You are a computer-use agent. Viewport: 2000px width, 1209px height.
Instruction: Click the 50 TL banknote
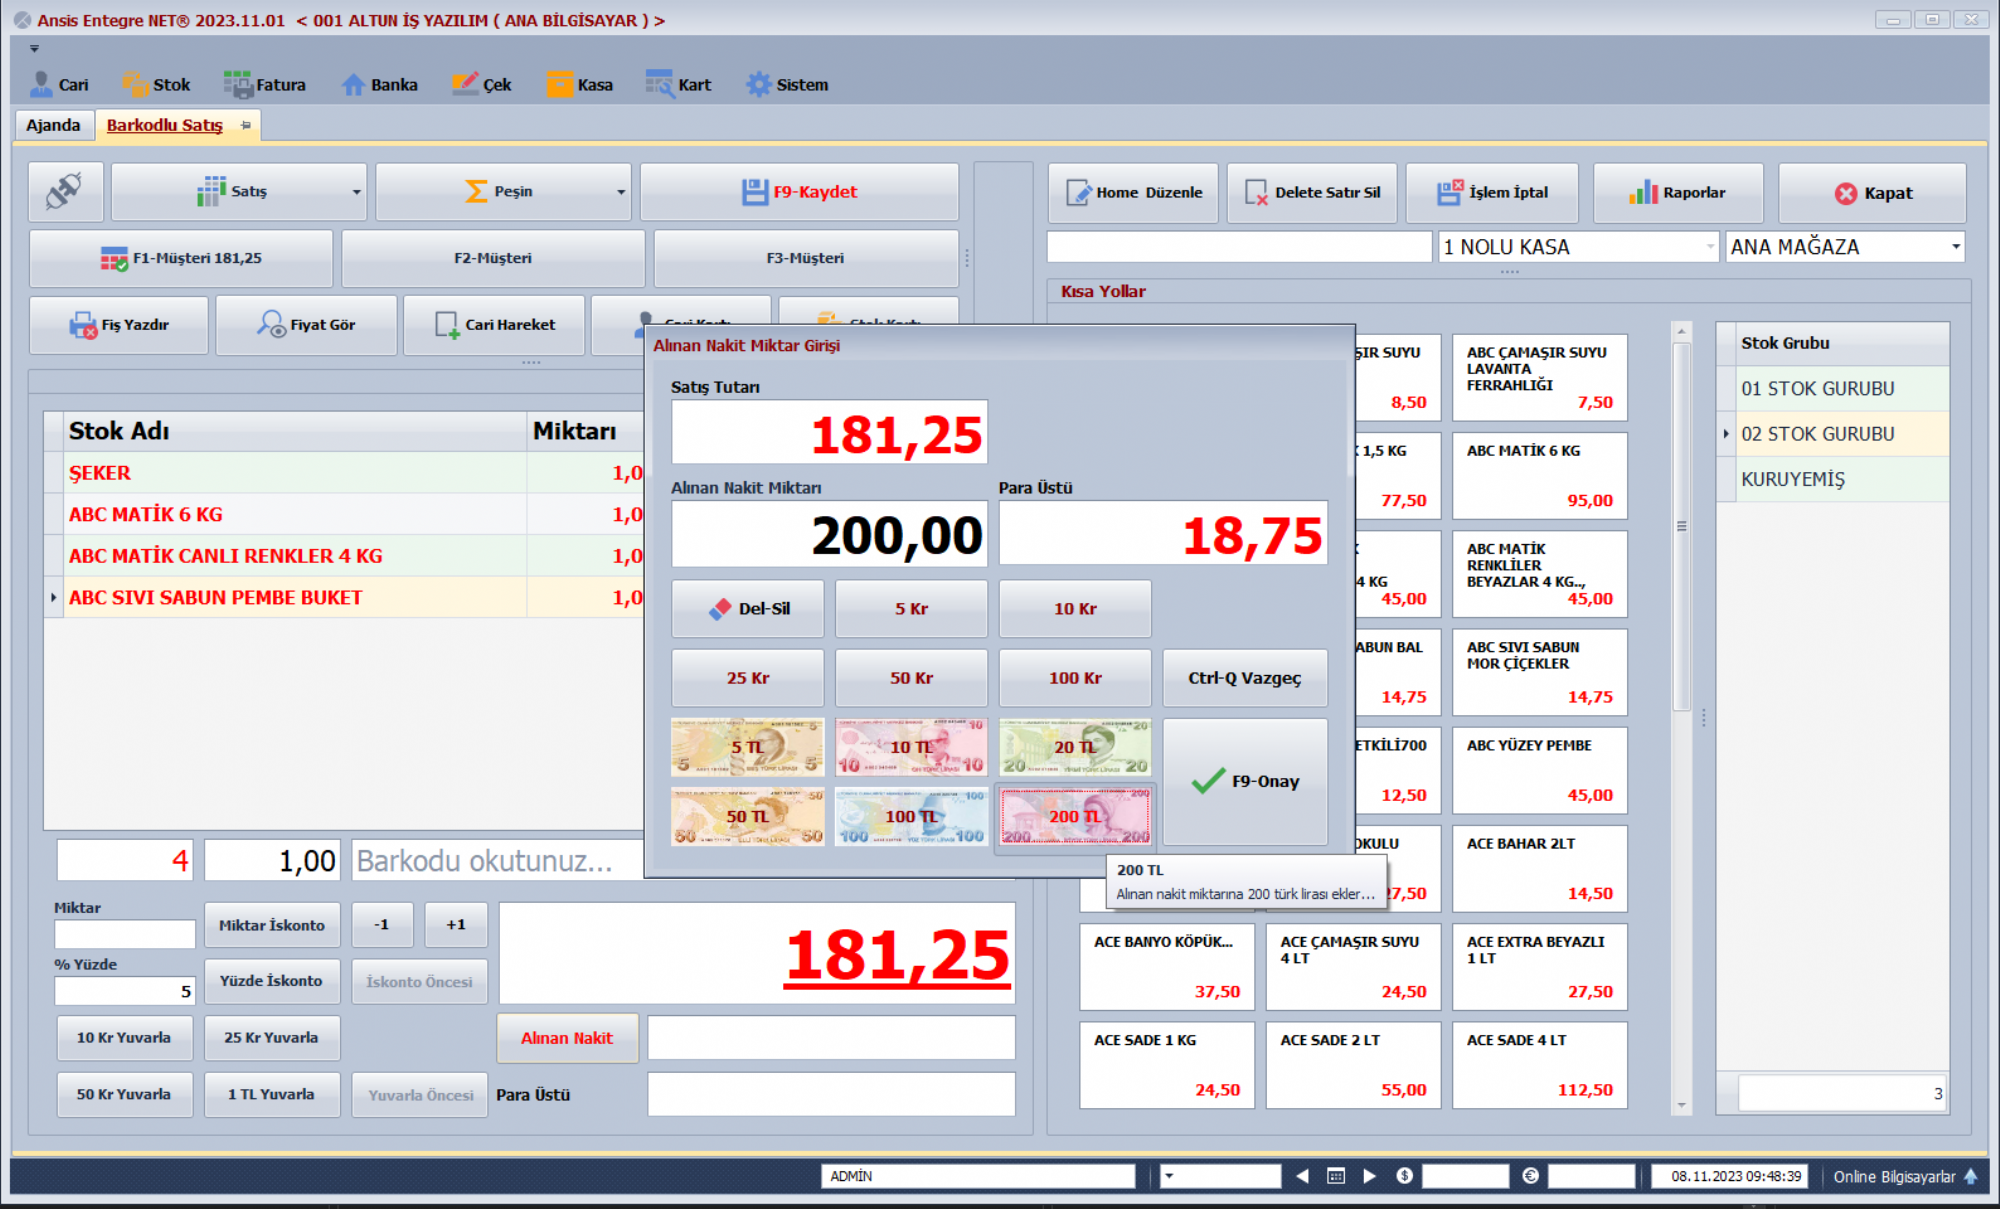tap(748, 816)
